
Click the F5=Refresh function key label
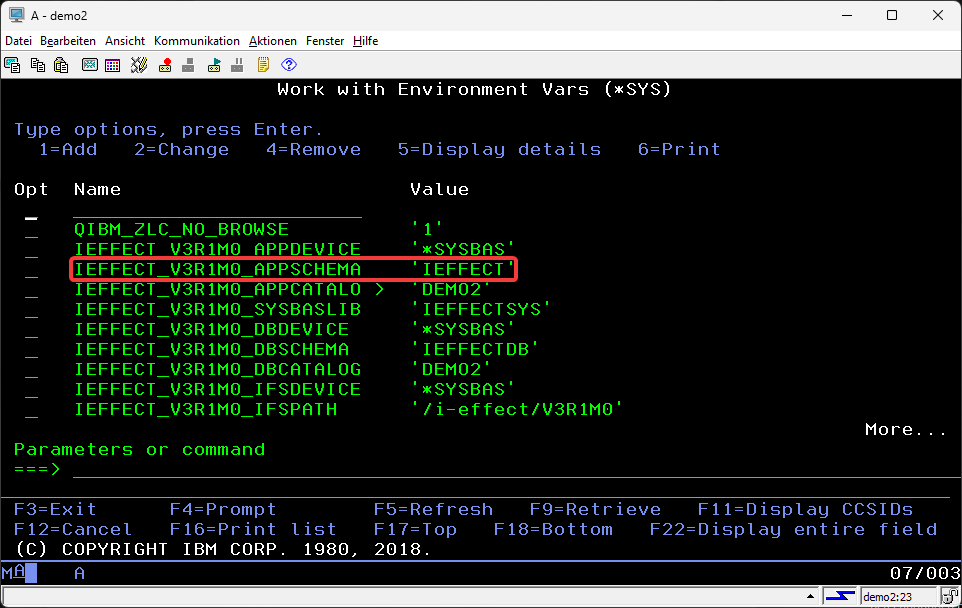[433, 509]
